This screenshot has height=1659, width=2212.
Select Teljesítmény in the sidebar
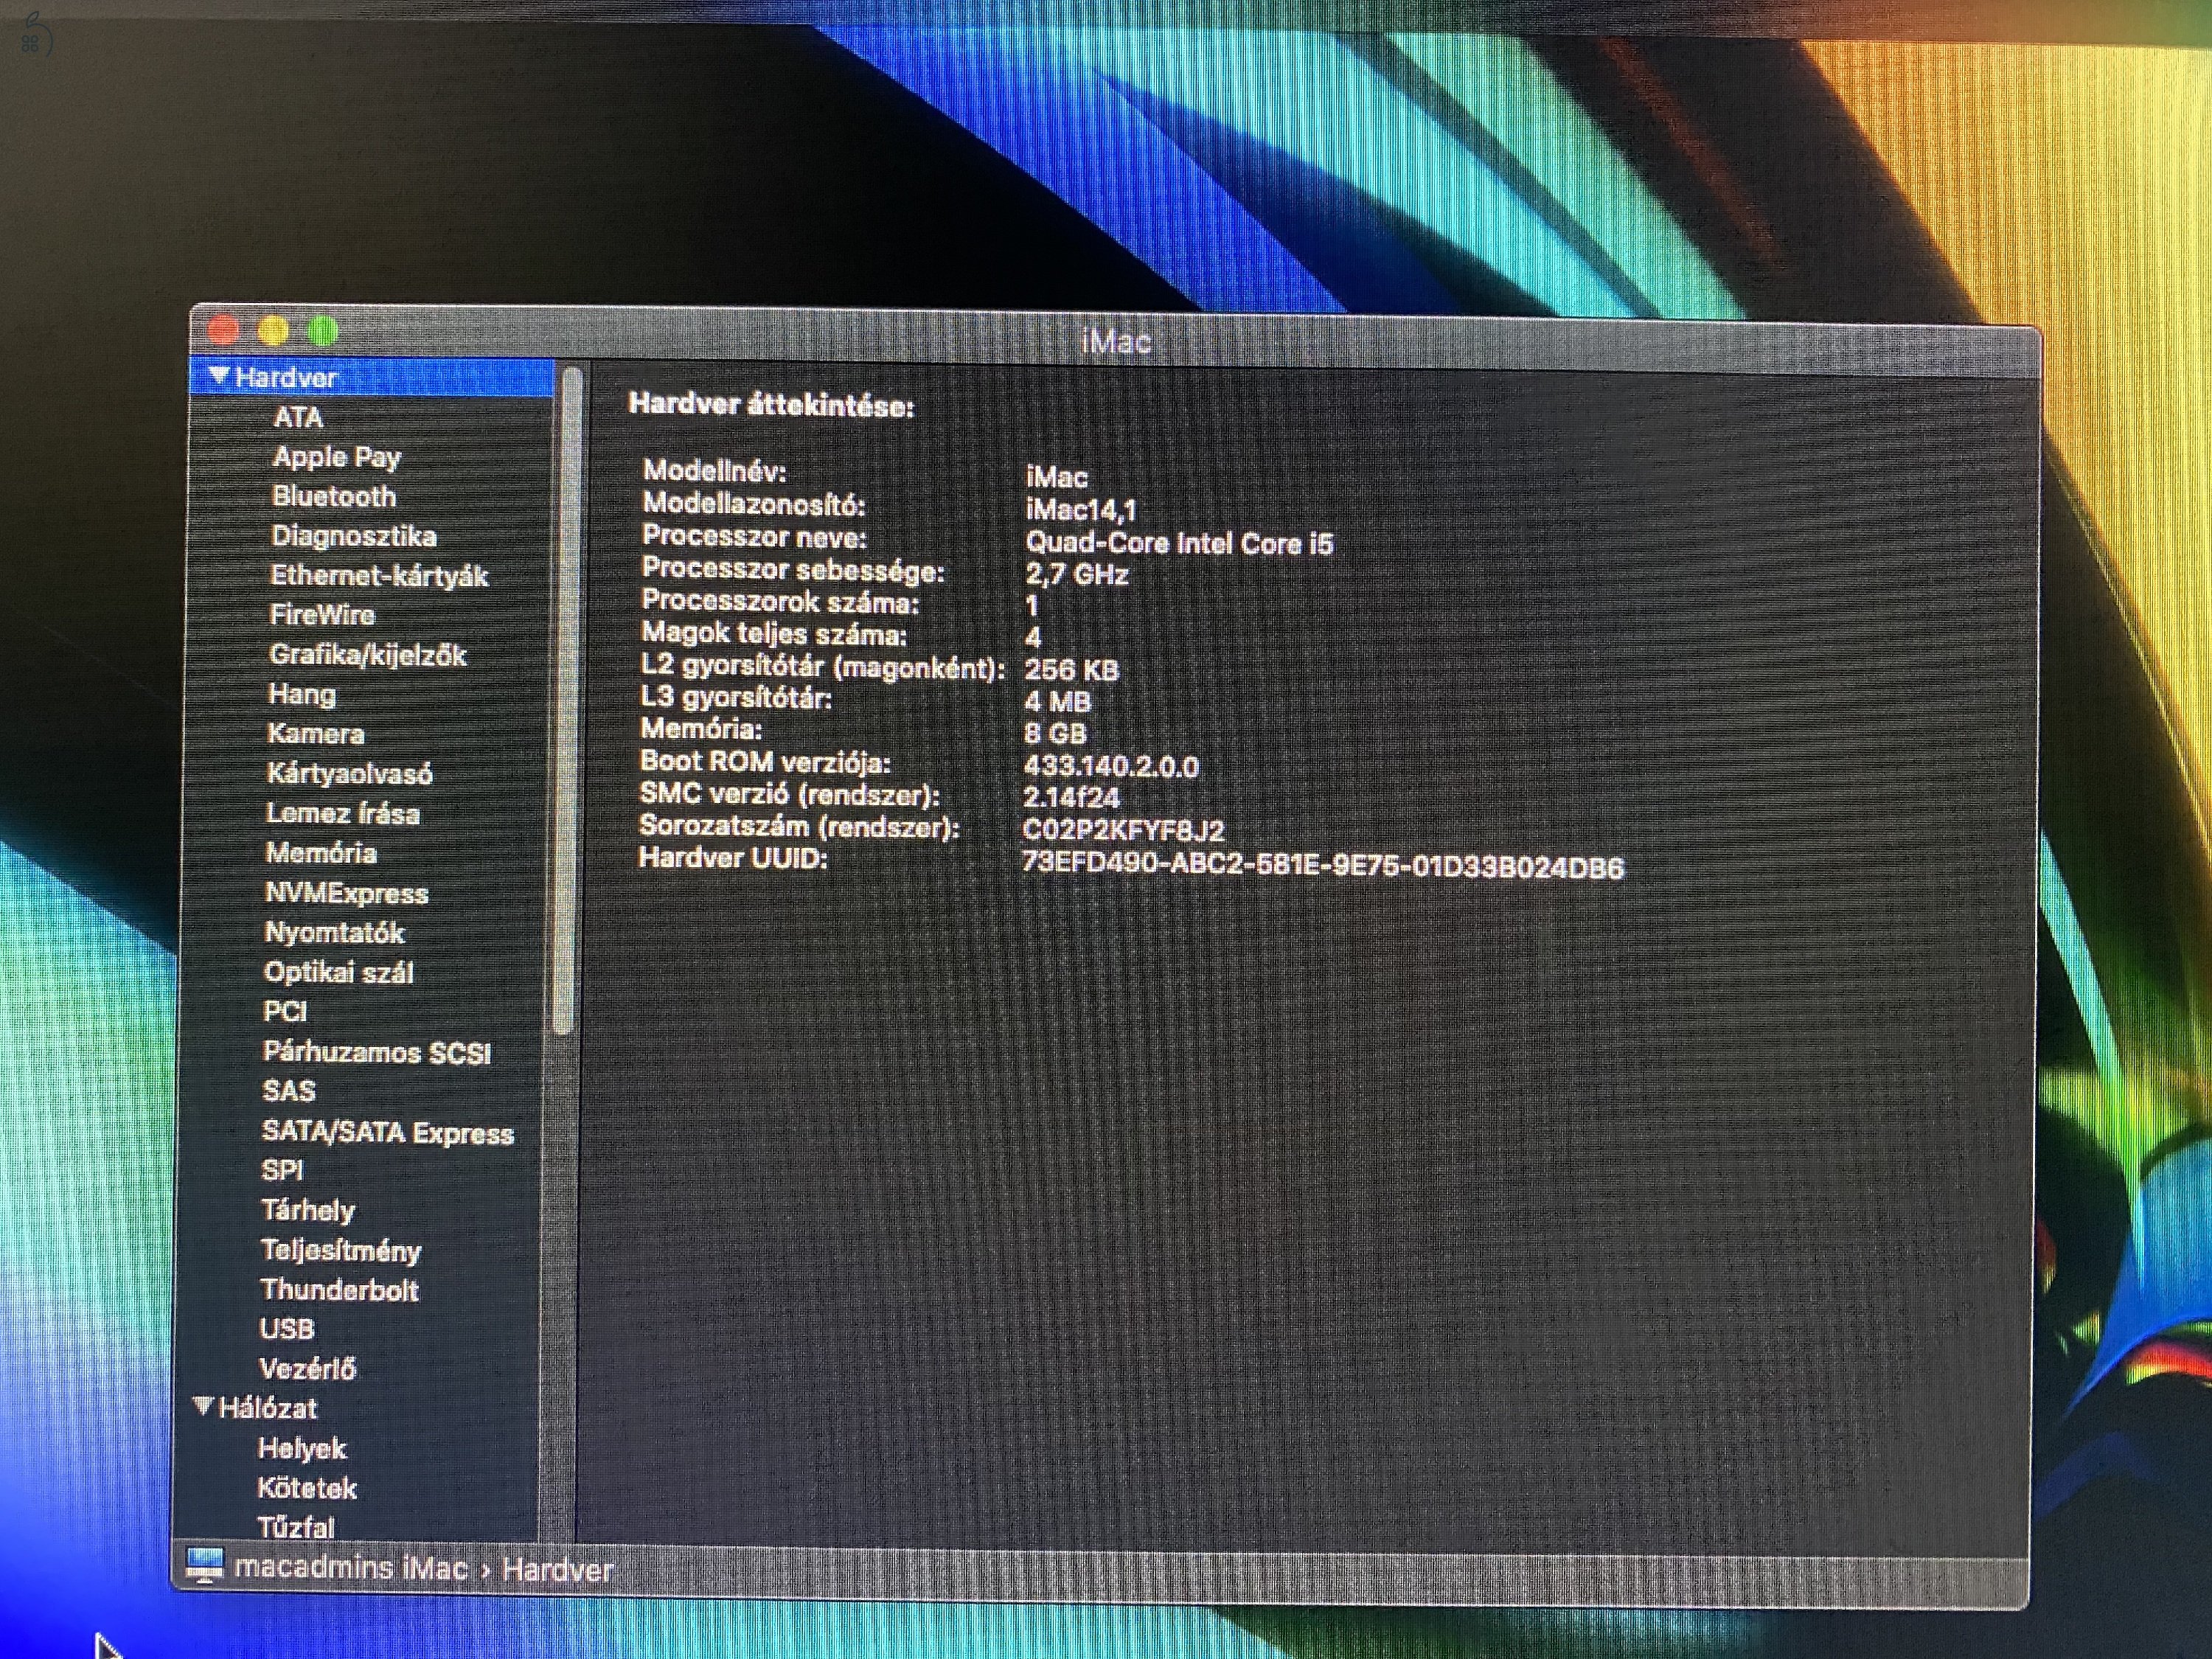click(x=341, y=1250)
